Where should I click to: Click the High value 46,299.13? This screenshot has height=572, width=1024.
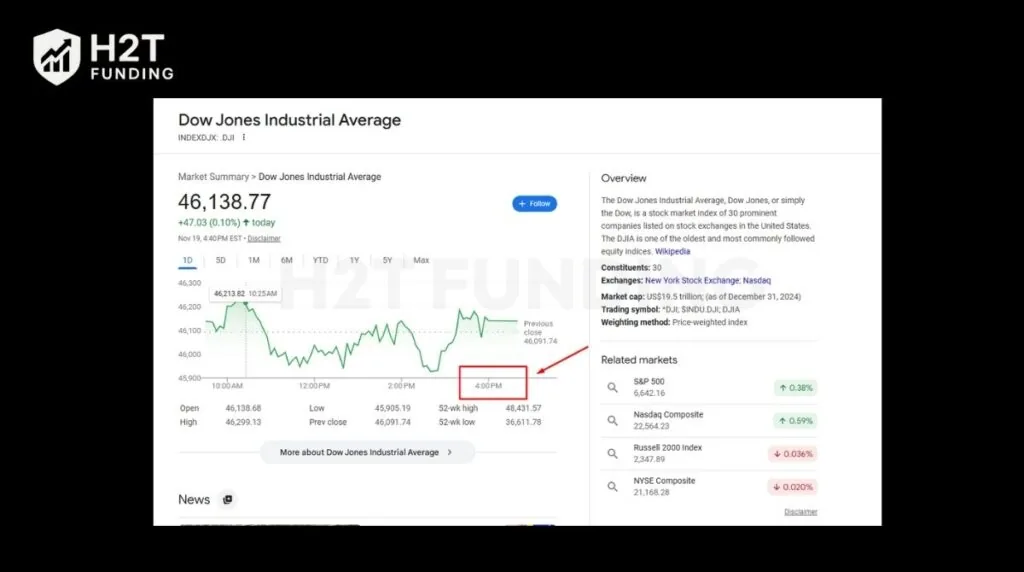point(243,422)
